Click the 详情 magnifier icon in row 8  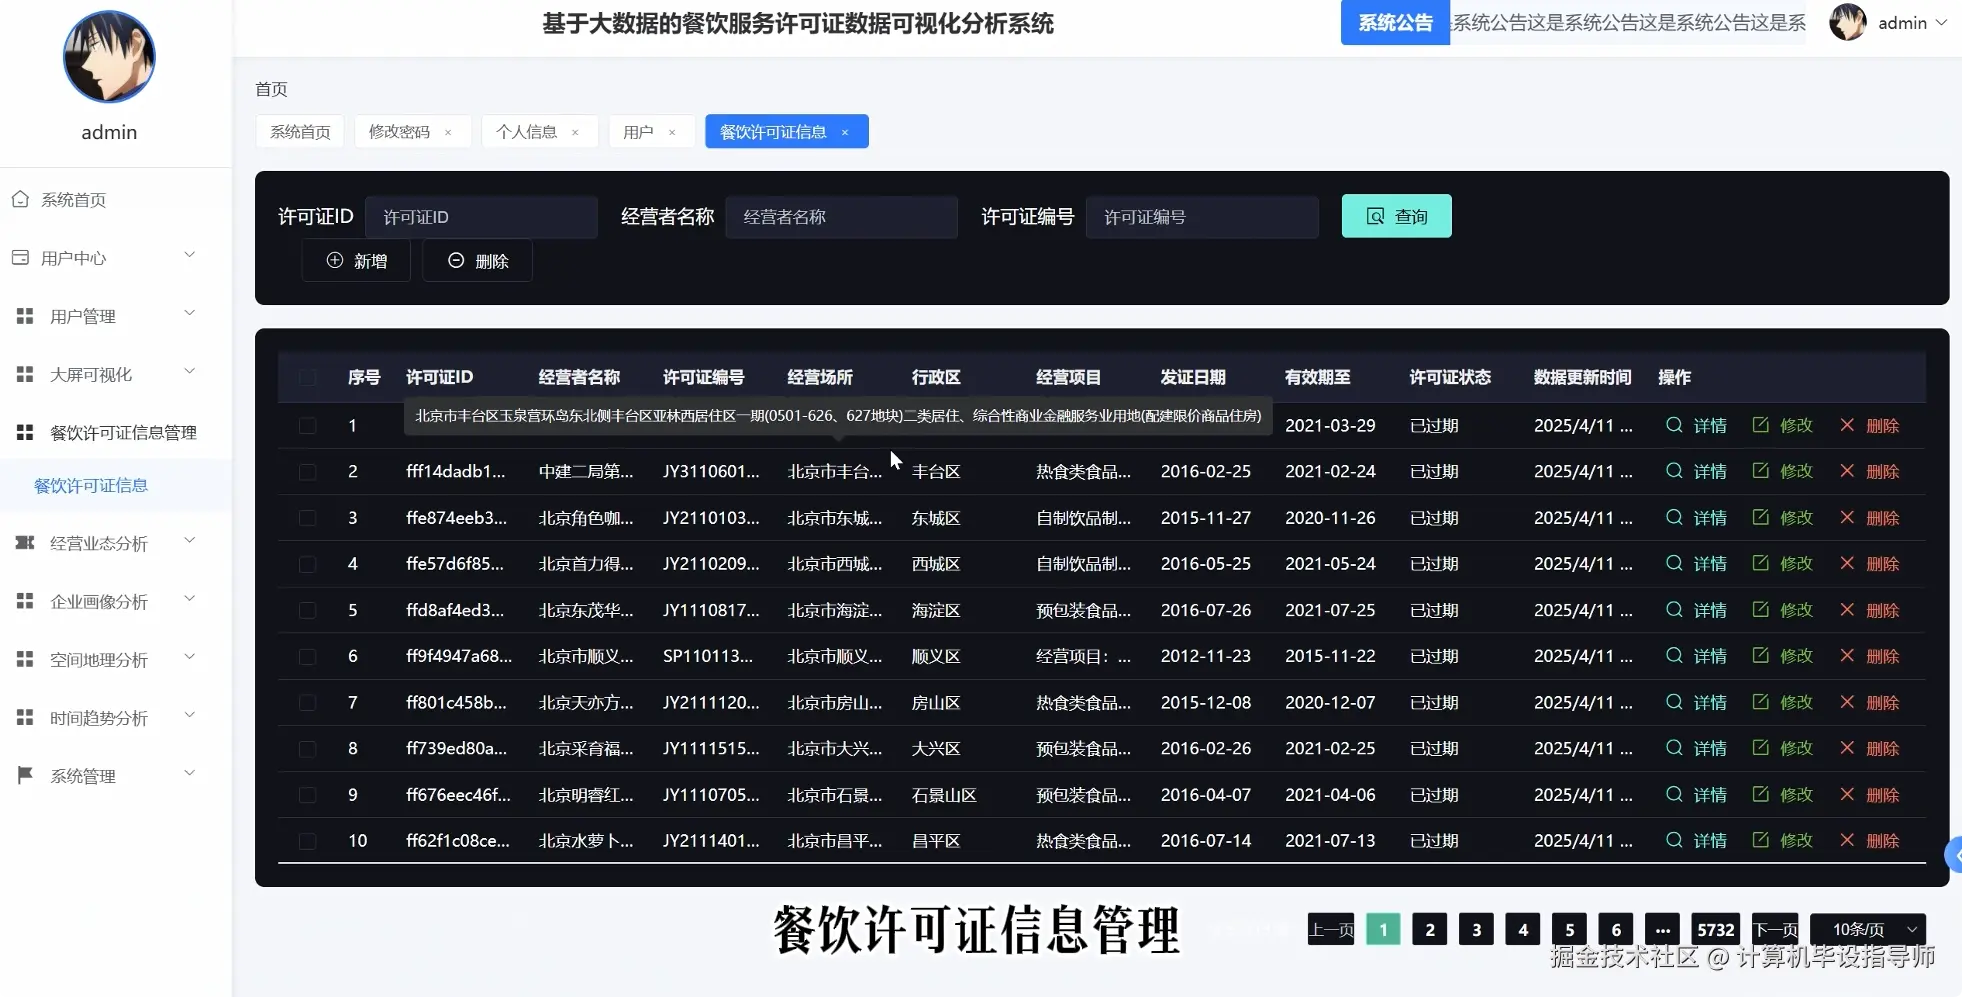click(1674, 748)
